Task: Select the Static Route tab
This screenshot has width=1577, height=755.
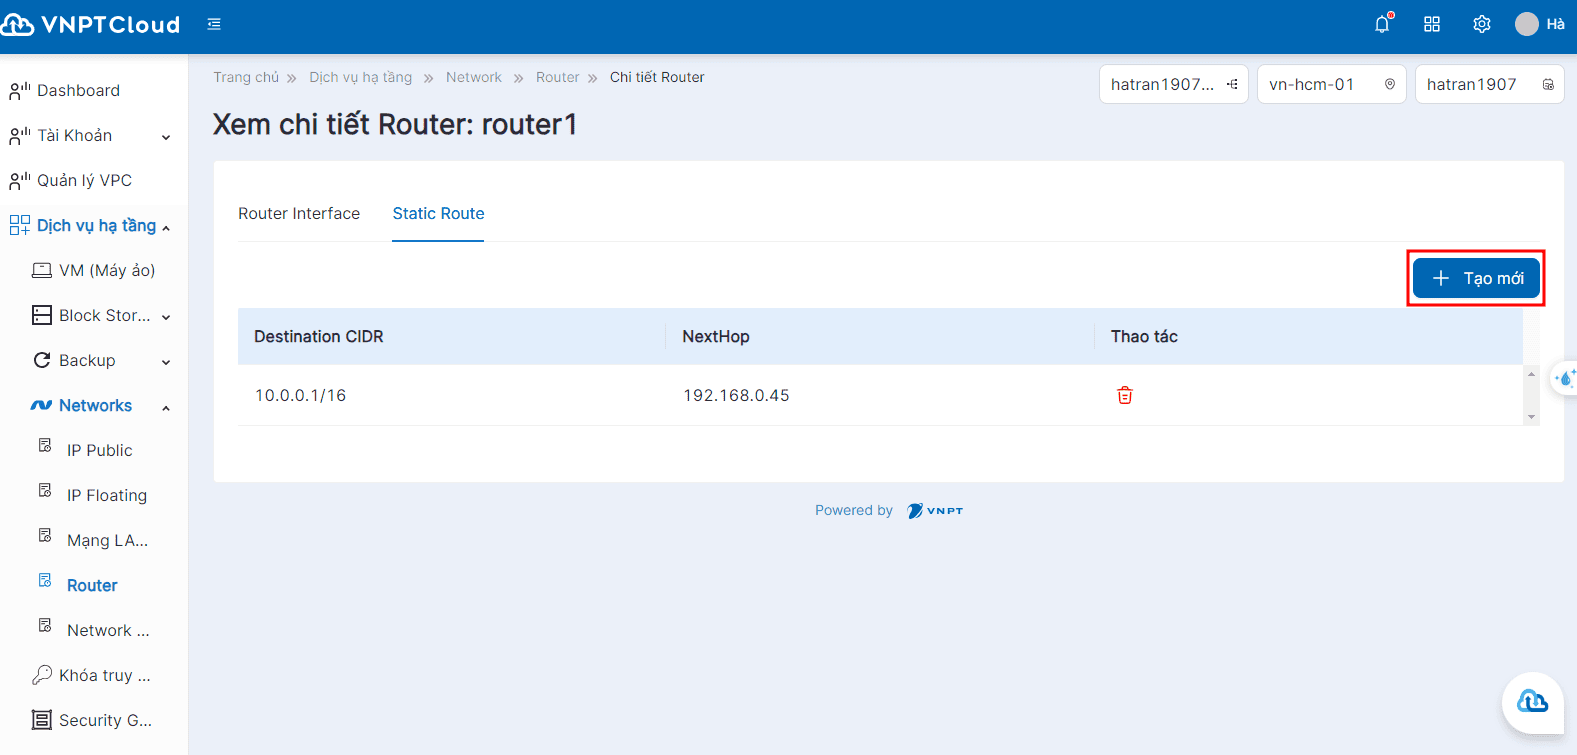Action: [x=438, y=213]
